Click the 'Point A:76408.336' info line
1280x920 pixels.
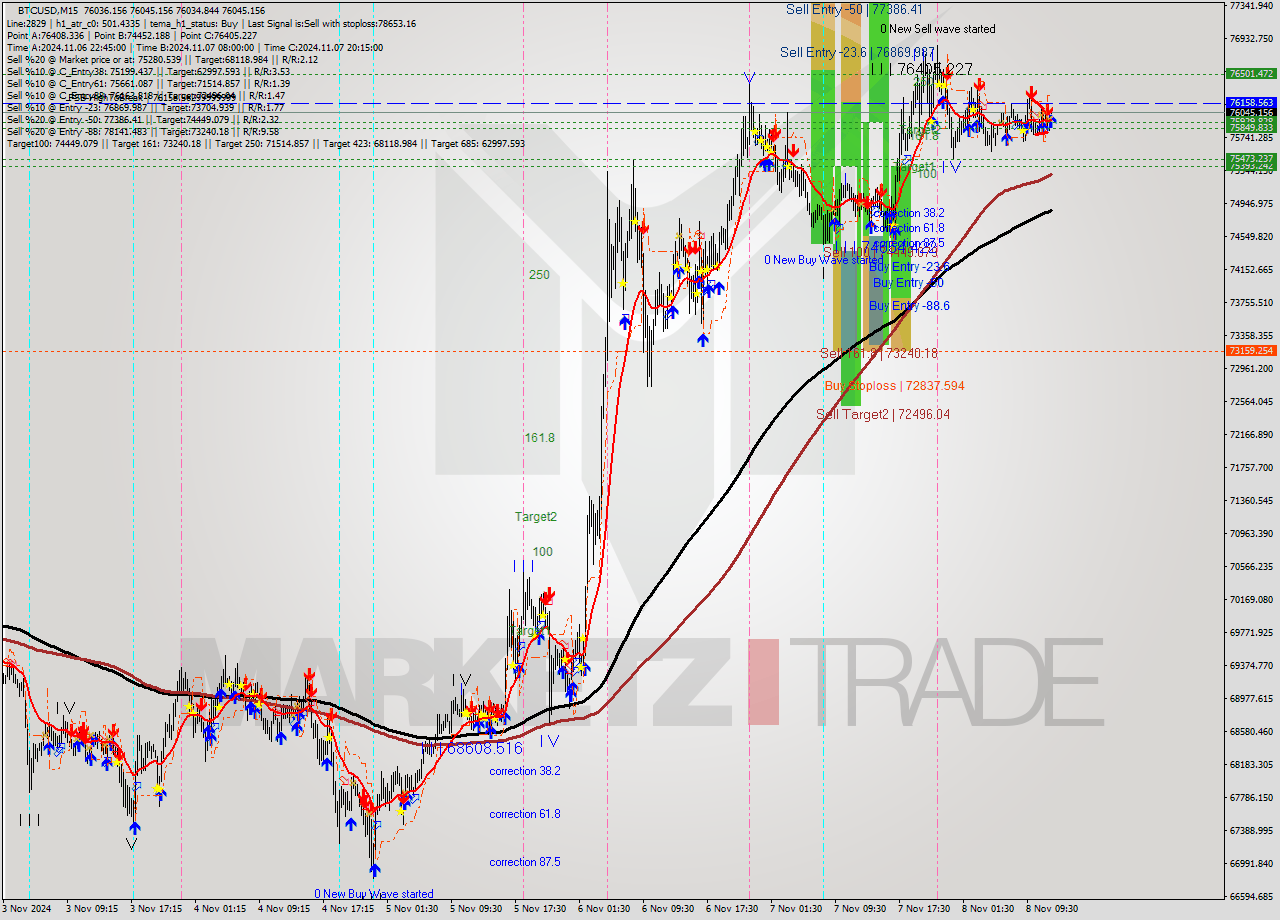click(132, 35)
